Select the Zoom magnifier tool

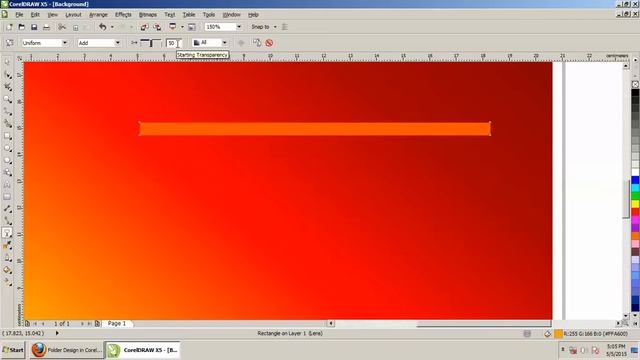(7, 99)
